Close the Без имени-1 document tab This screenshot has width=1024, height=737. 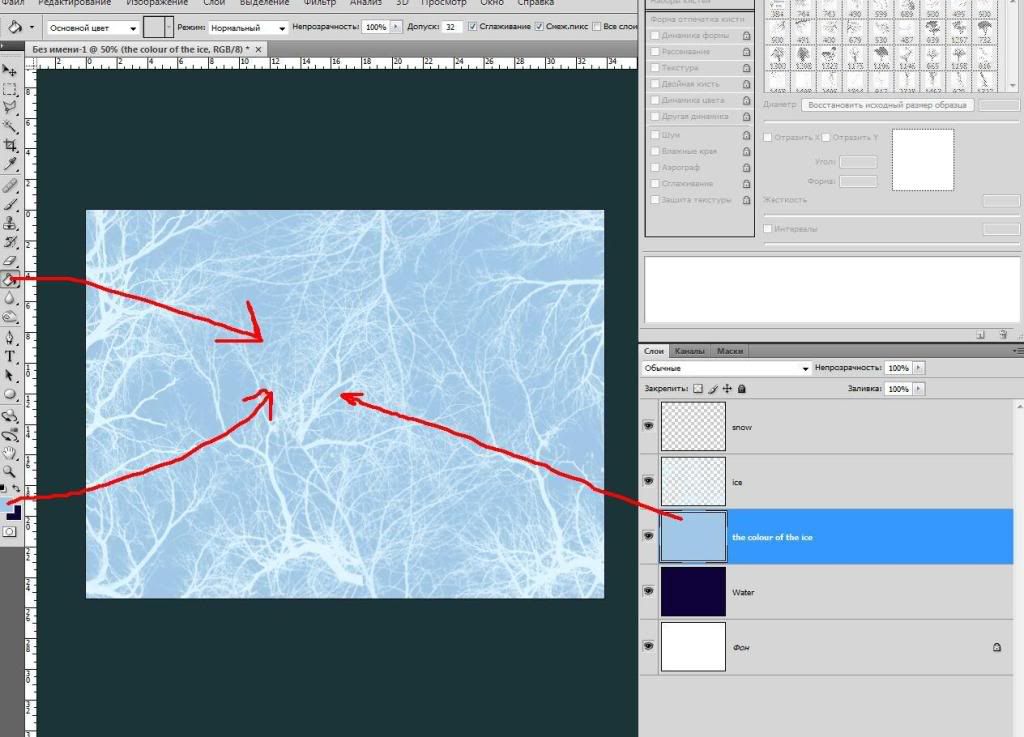pyautogui.click(x=259, y=50)
